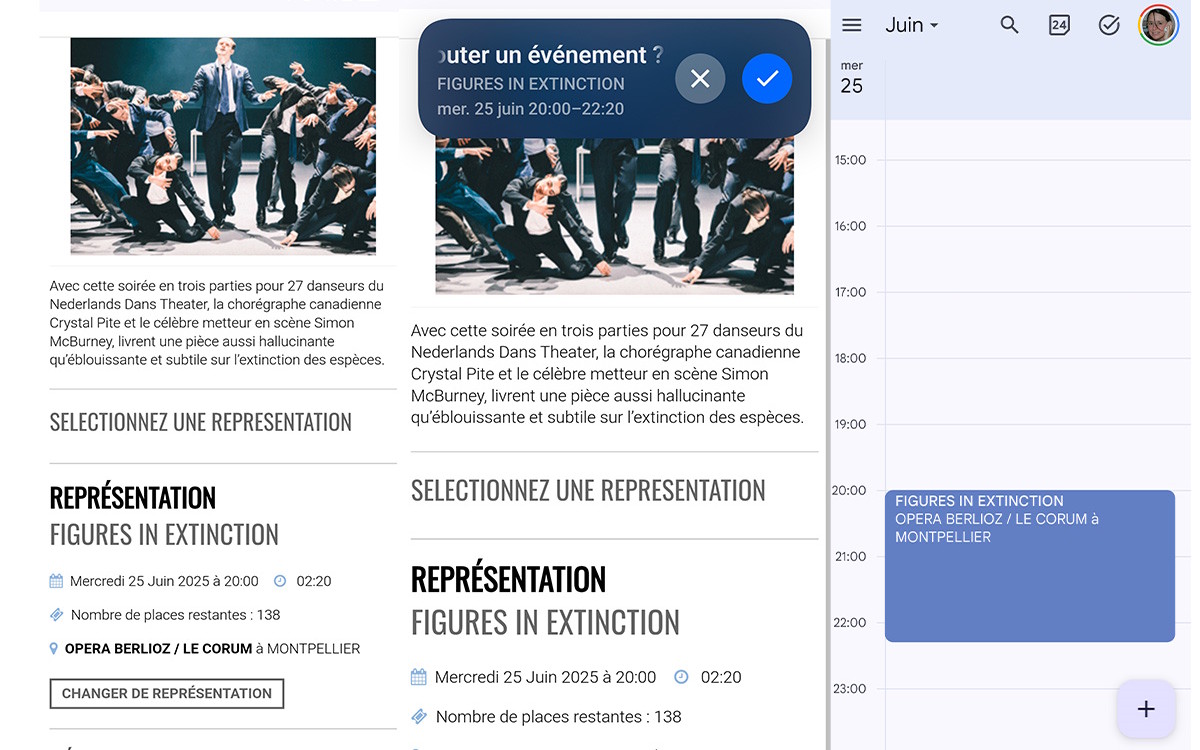Click CHANGER DE REPRÉSENTATION button
The width and height of the screenshot is (1200, 750).
click(167, 693)
